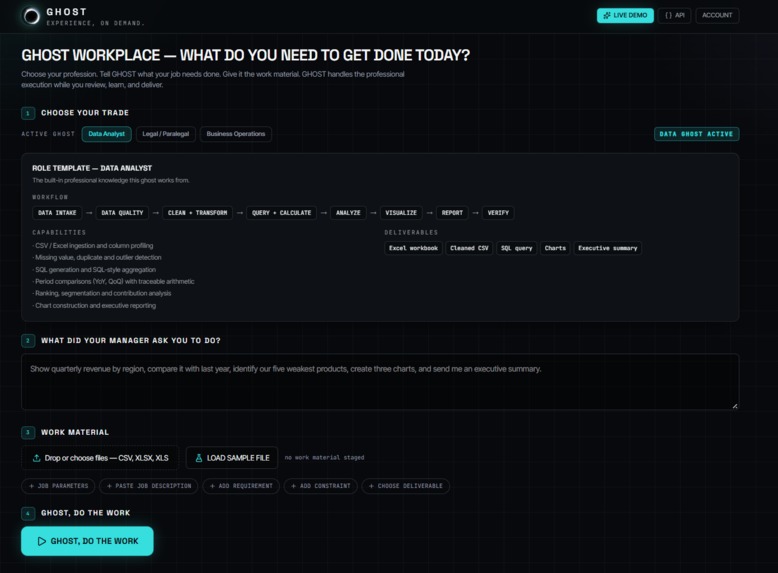This screenshot has height=573, width=778.
Task: Open the API button
Action: (674, 15)
